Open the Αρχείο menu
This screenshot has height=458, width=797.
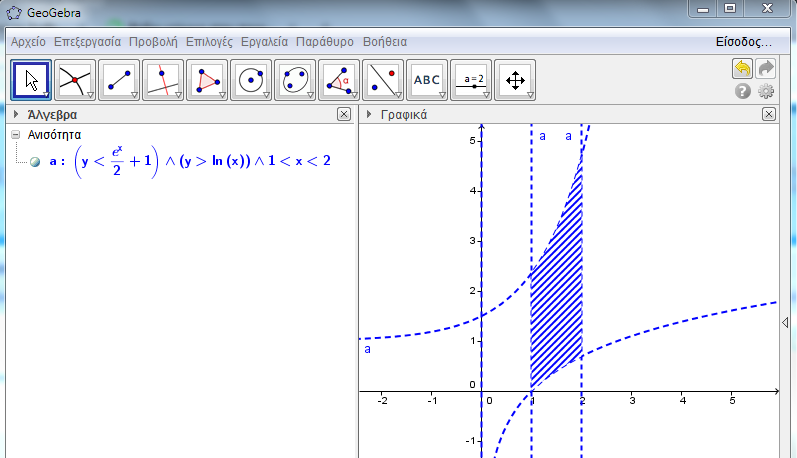pos(28,42)
